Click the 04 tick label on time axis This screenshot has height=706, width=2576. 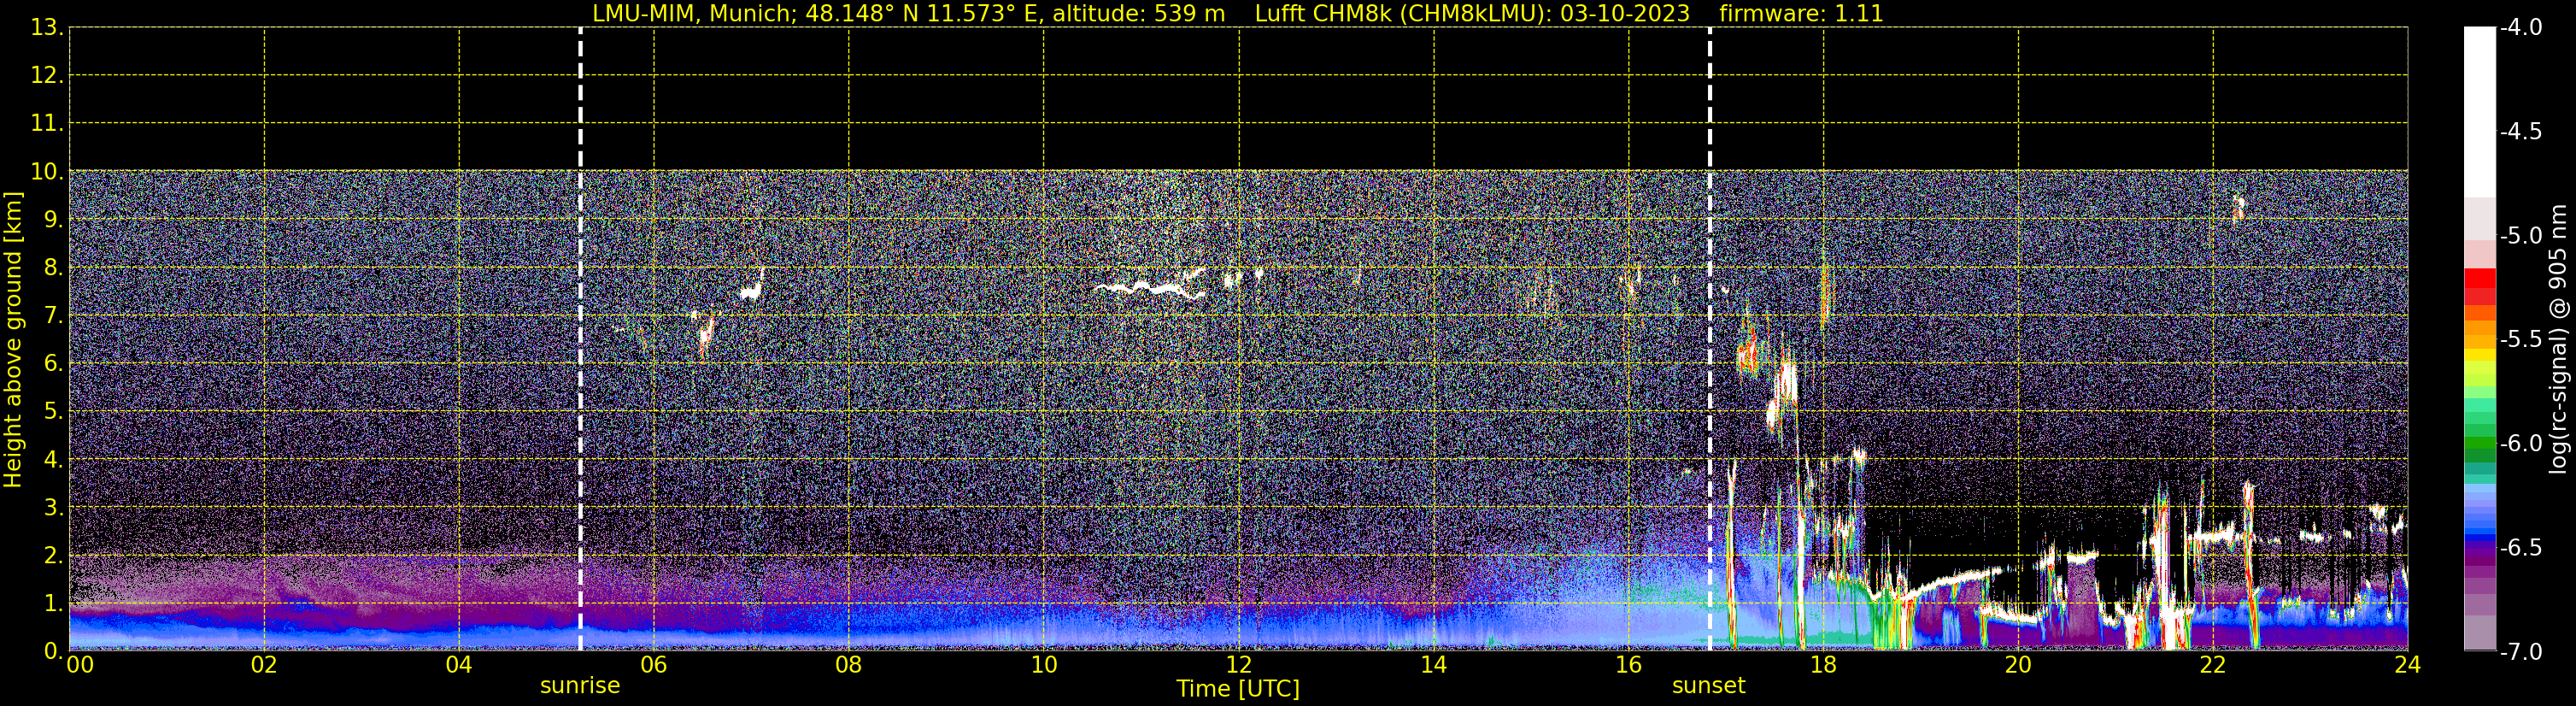point(459,665)
